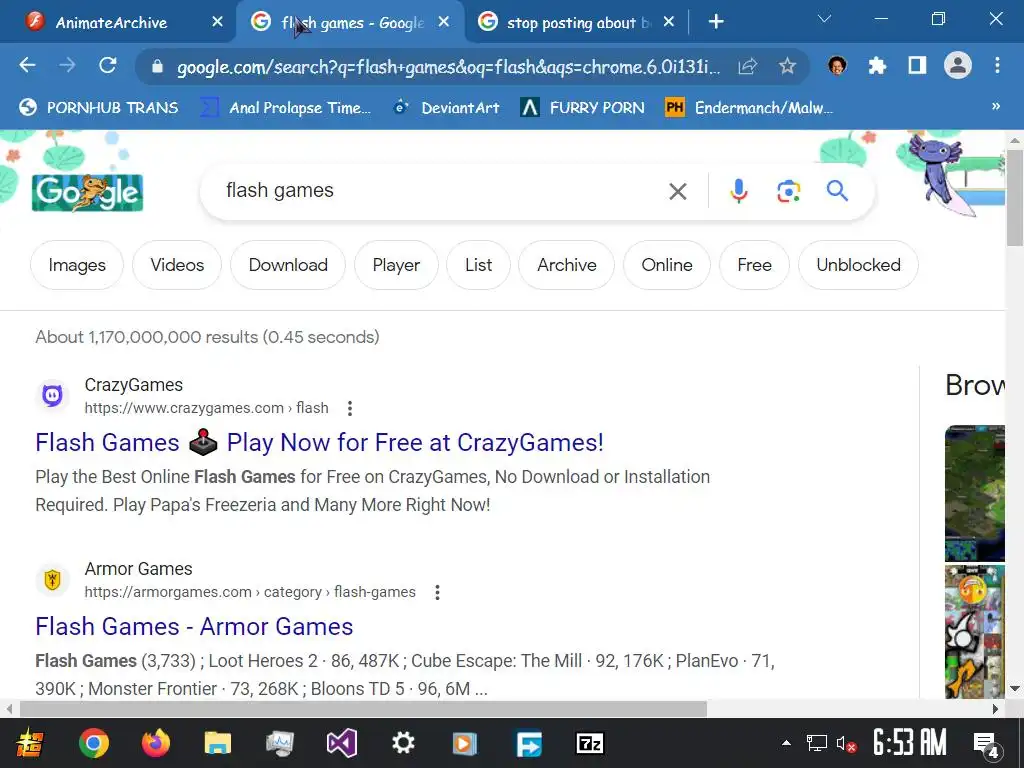Open the tab search dropdown chevron
Viewport: 1024px width, 768px height.
[825, 19]
